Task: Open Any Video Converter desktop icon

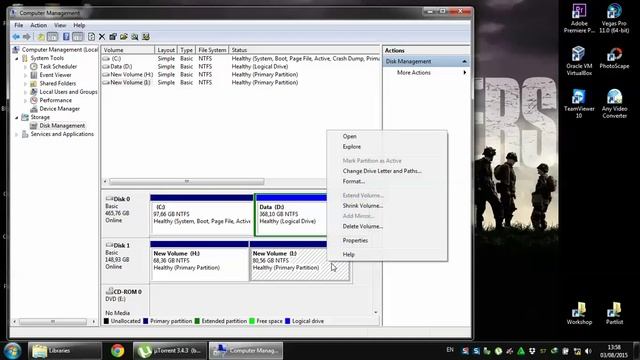Action: 614,104
